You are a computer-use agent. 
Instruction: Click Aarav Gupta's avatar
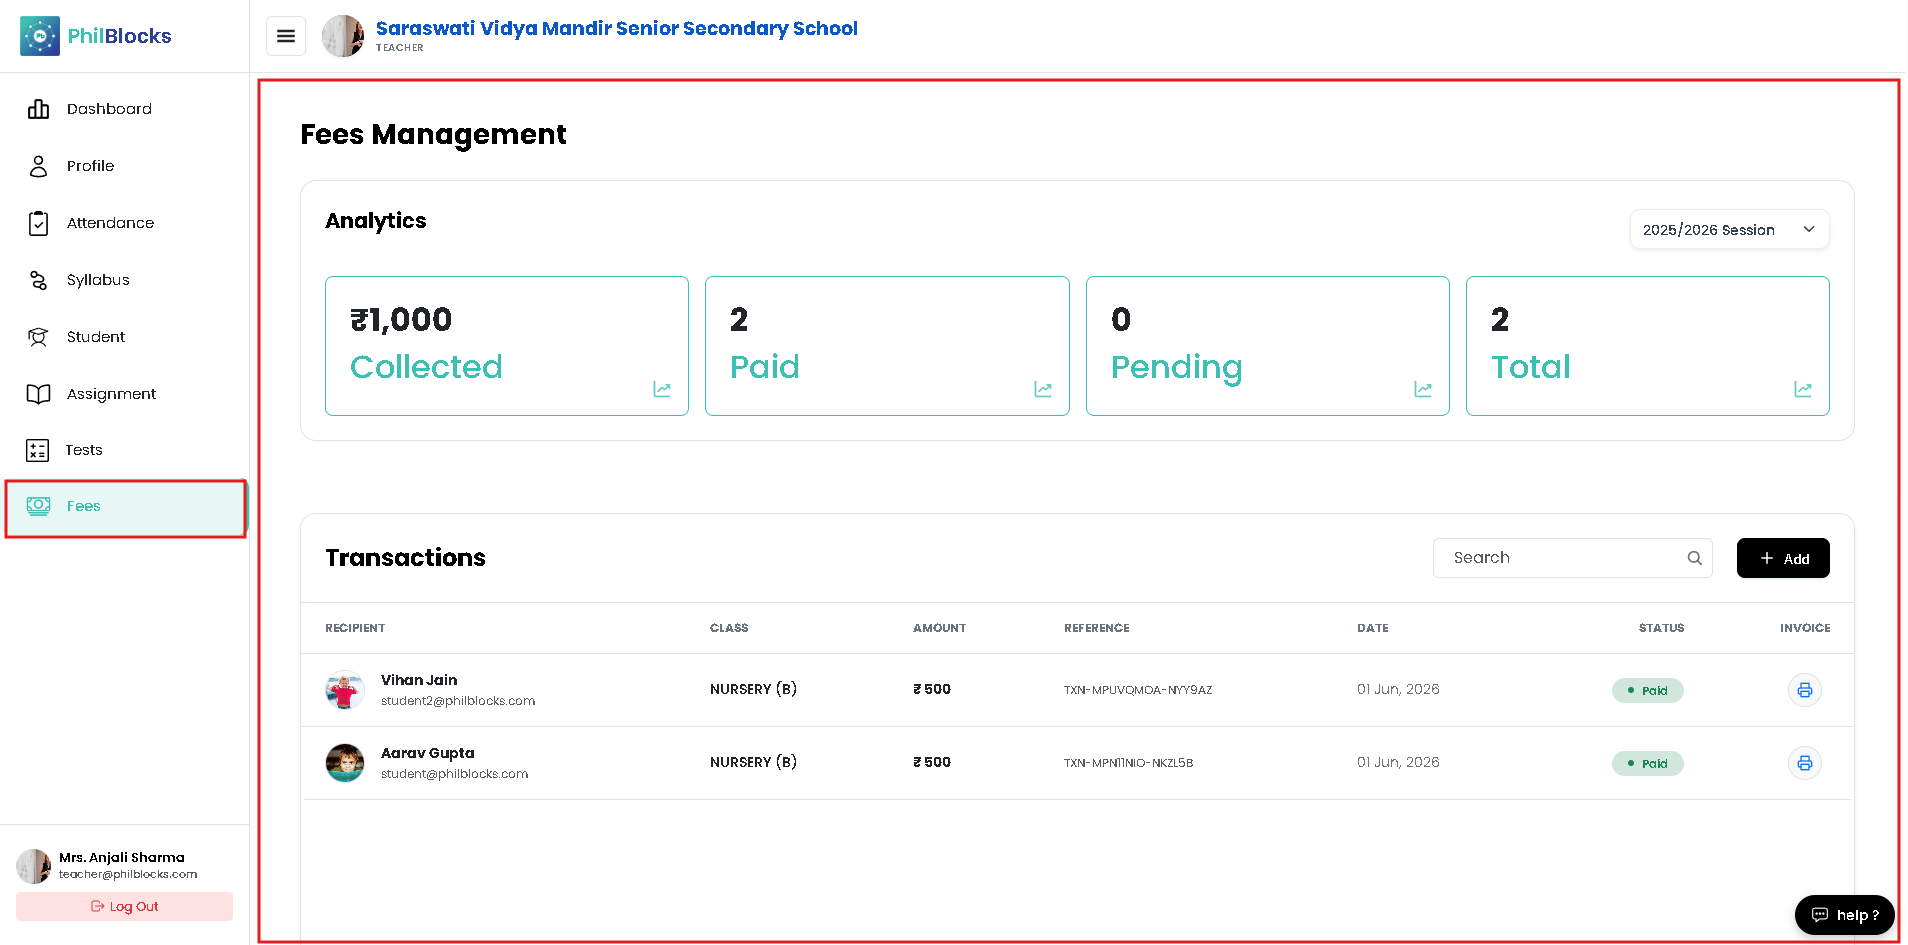(345, 763)
